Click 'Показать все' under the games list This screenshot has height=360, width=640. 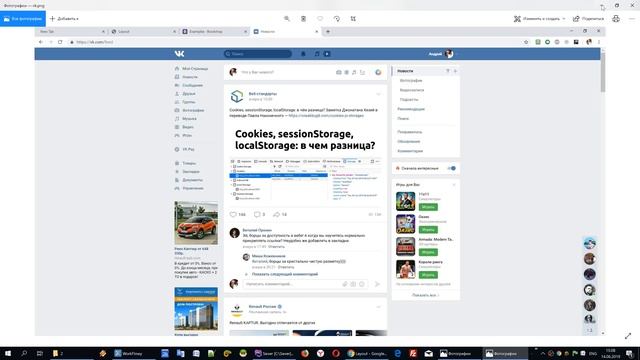[425, 295]
